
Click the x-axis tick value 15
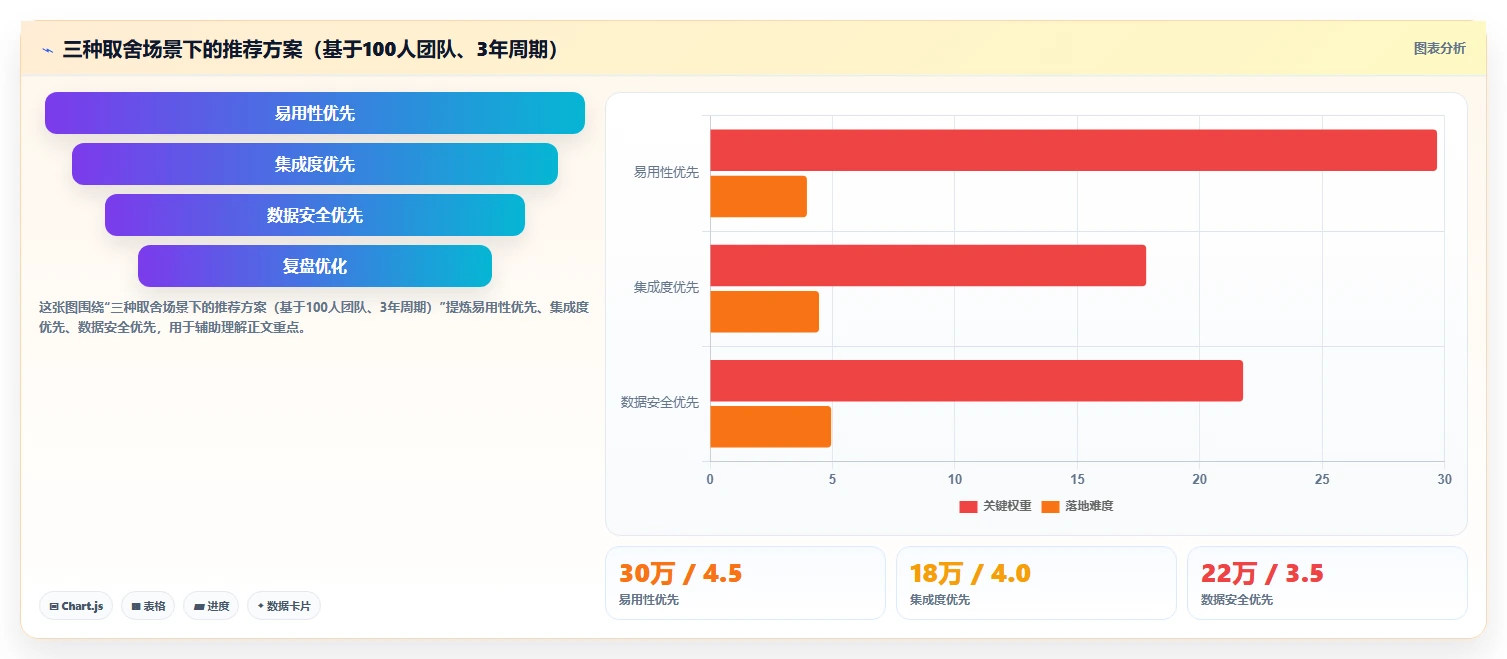(x=1077, y=480)
